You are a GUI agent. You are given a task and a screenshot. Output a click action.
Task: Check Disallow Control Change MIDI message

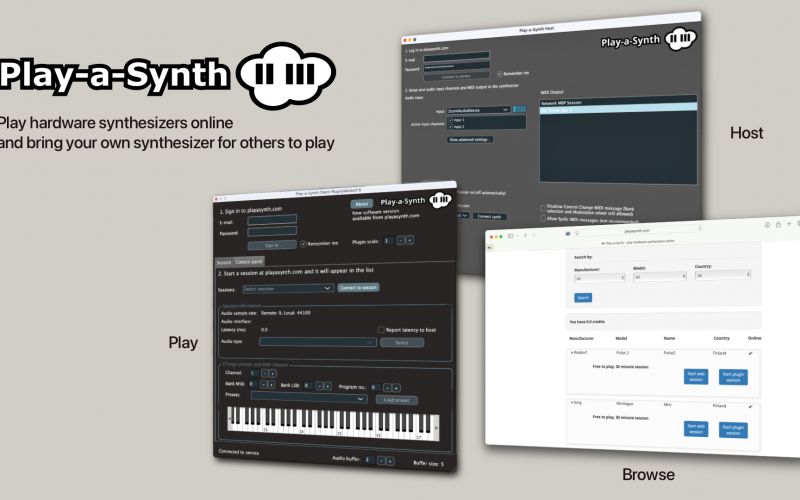tap(543, 207)
